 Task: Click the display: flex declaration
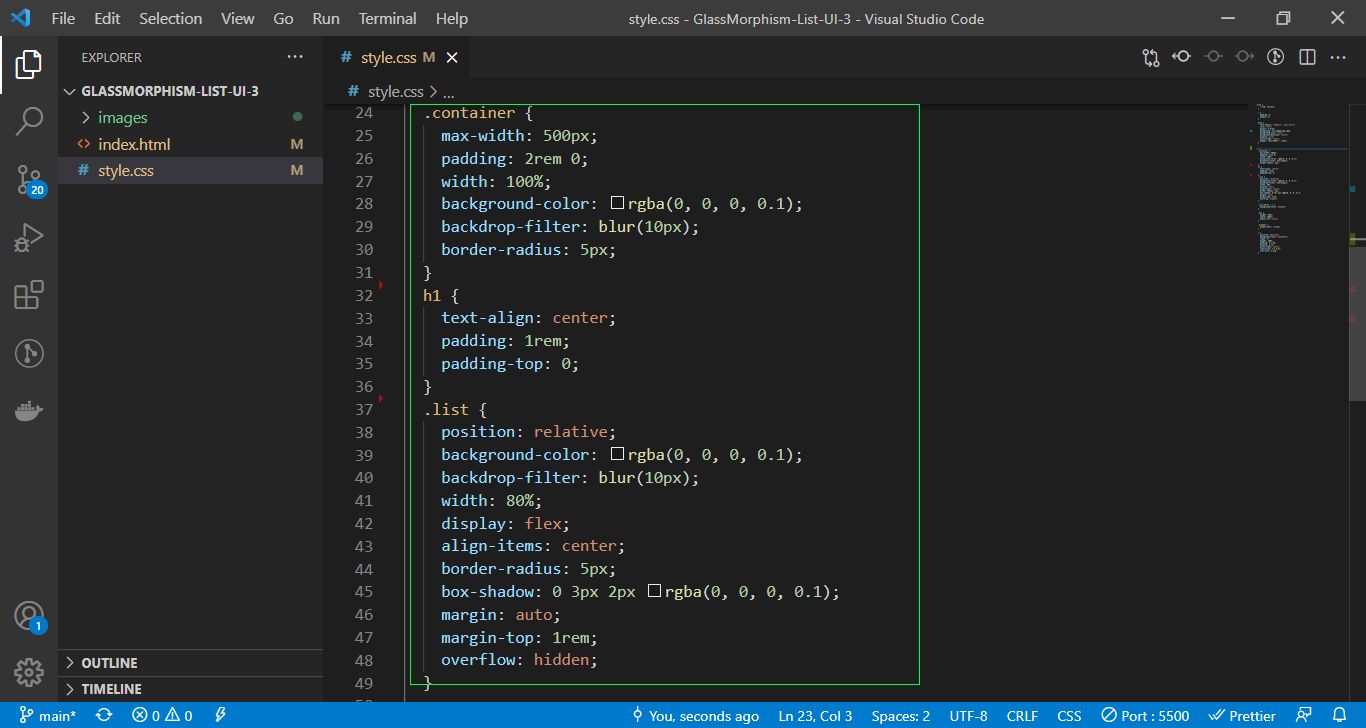pyautogui.click(x=505, y=523)
